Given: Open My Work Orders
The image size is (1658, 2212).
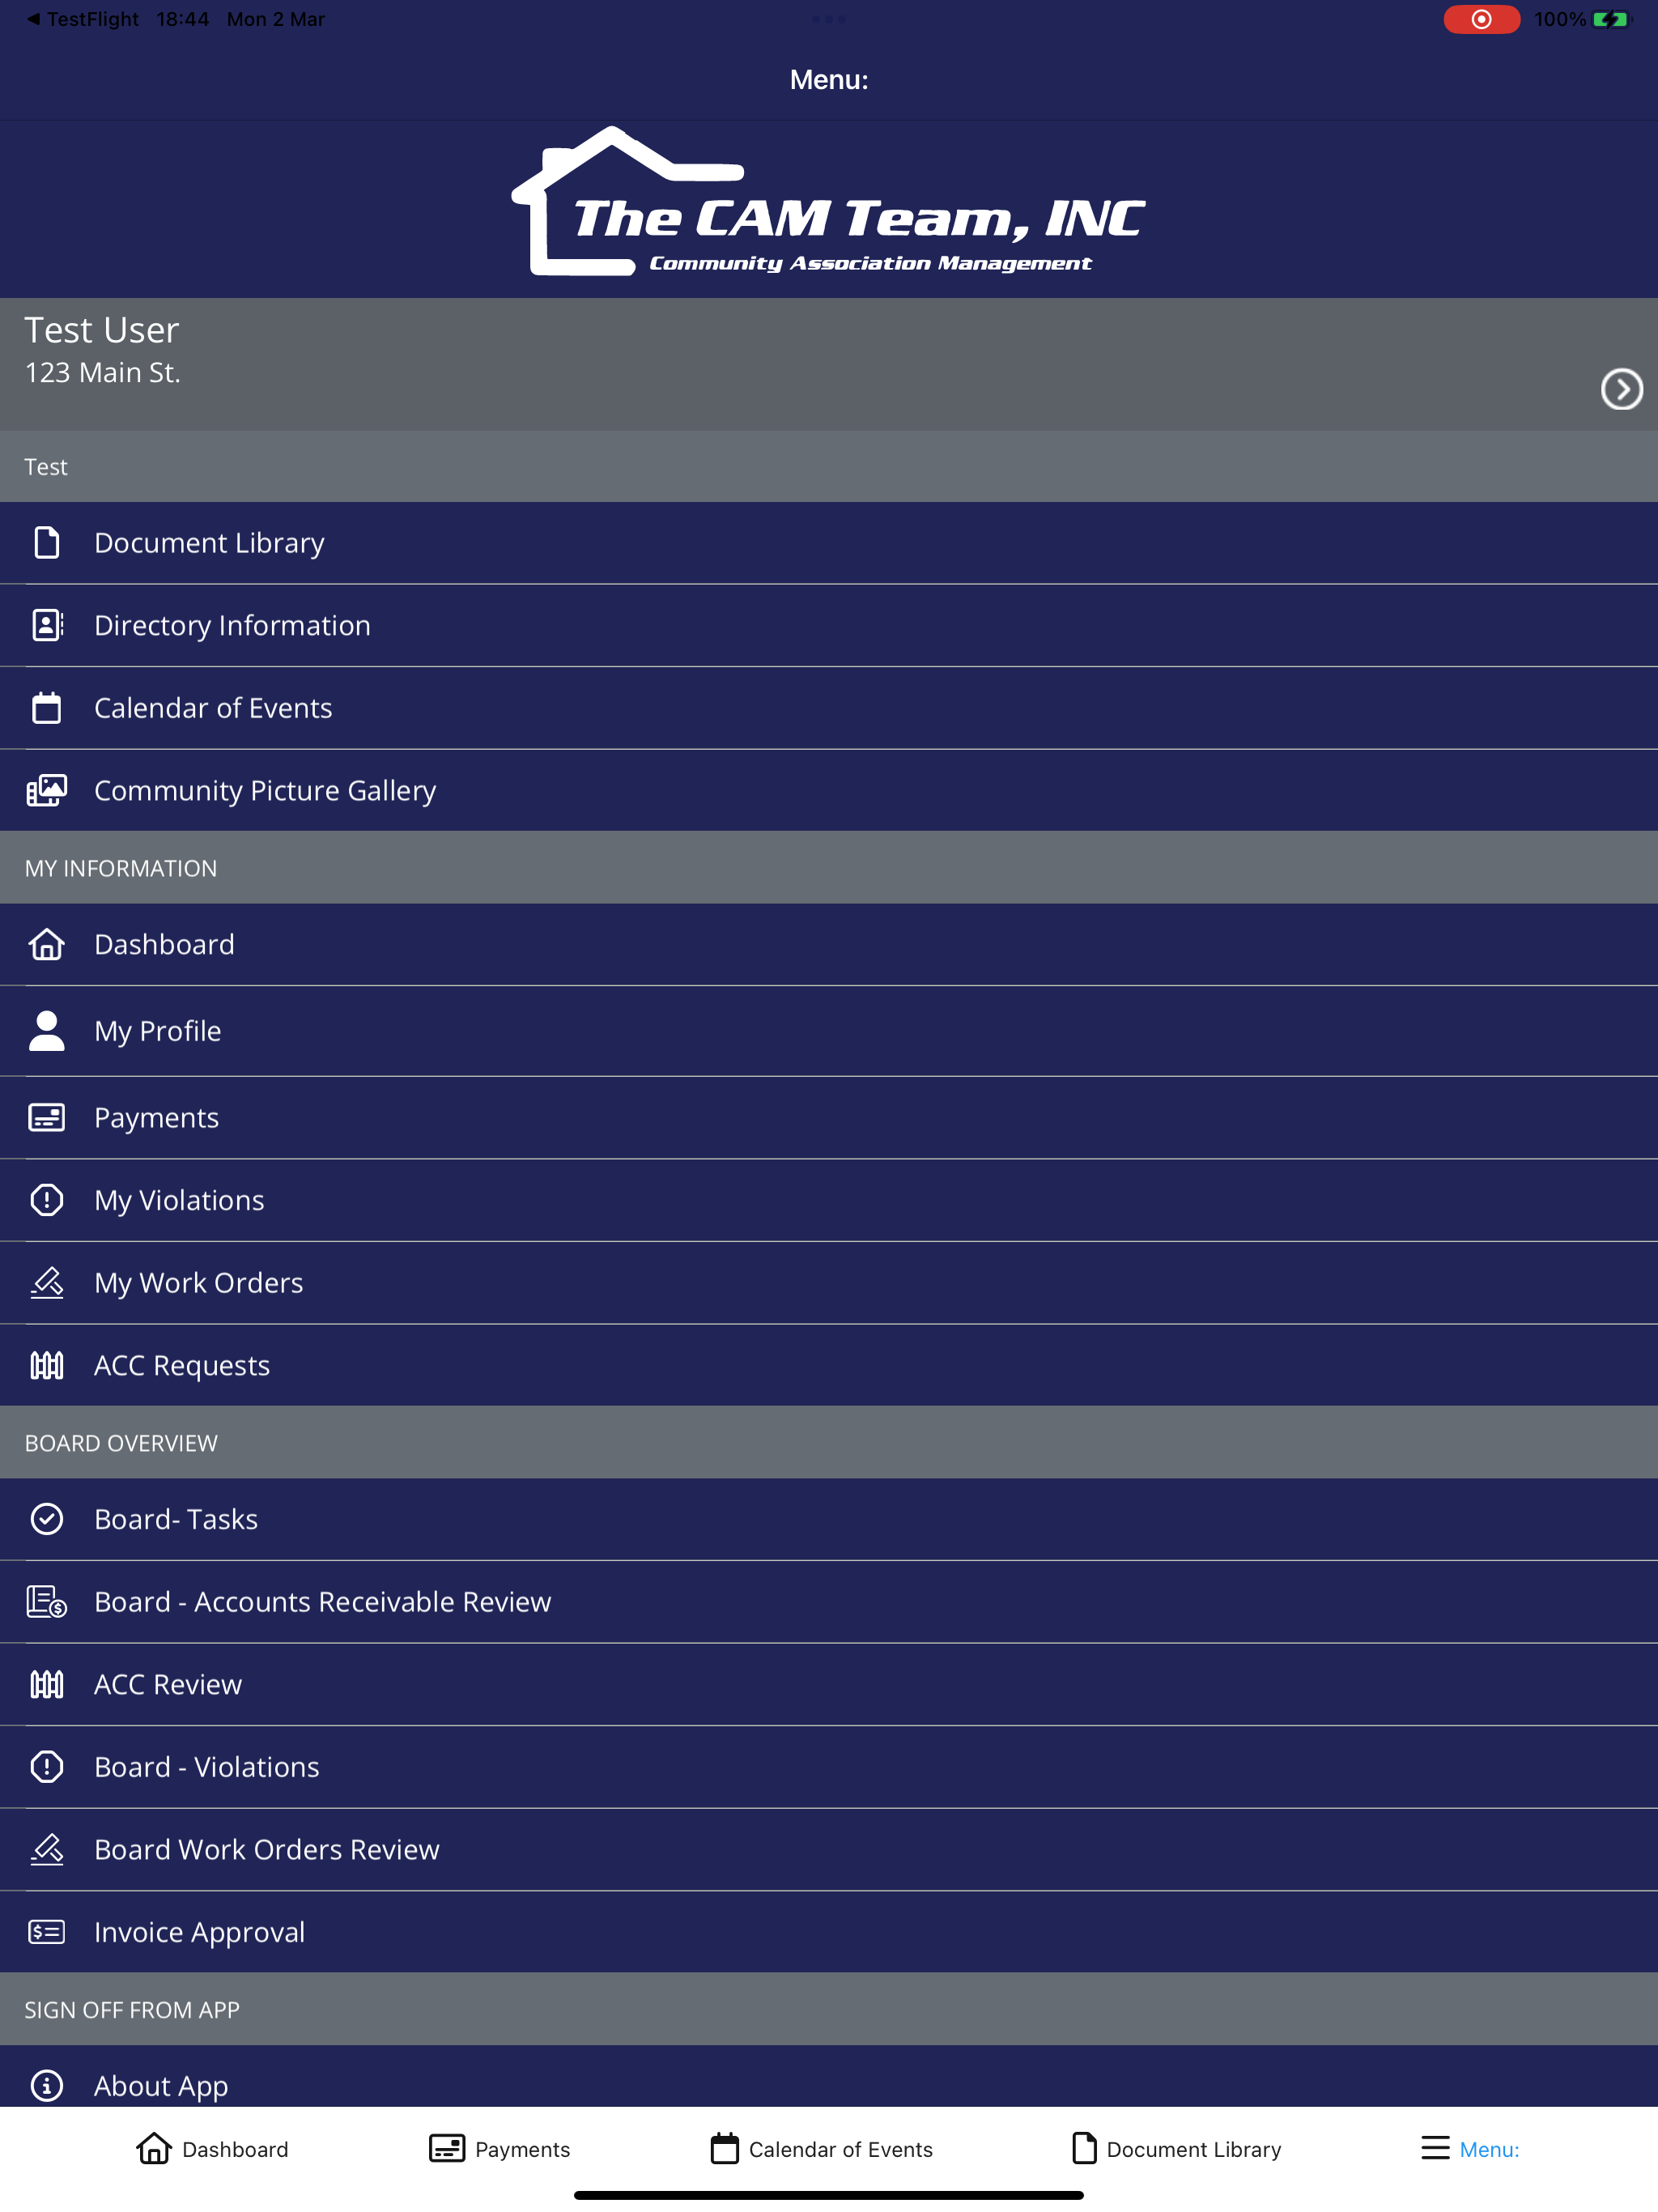Looking at the screenshot, I should (x=829, y=1283).
